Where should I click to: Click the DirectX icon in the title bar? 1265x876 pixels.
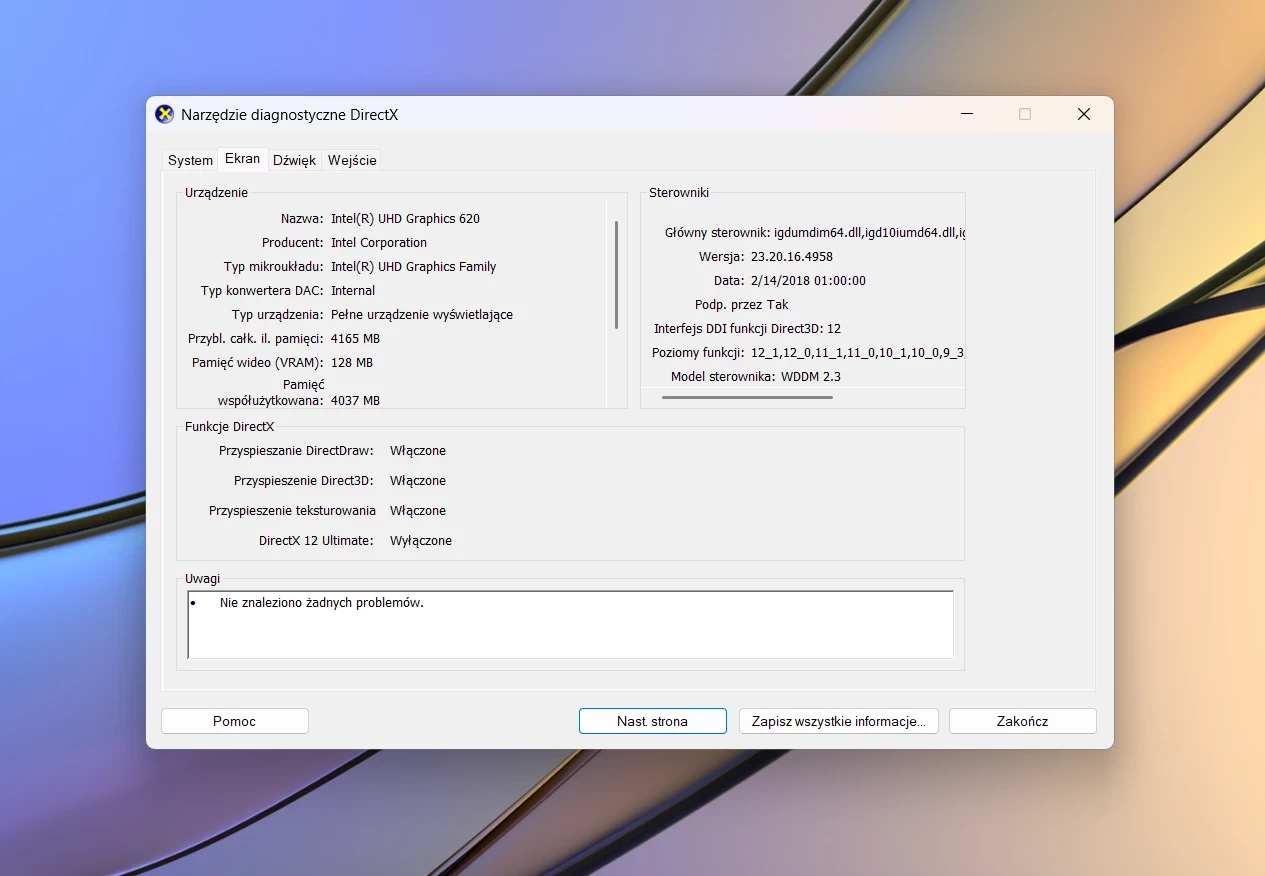[165, 114]
